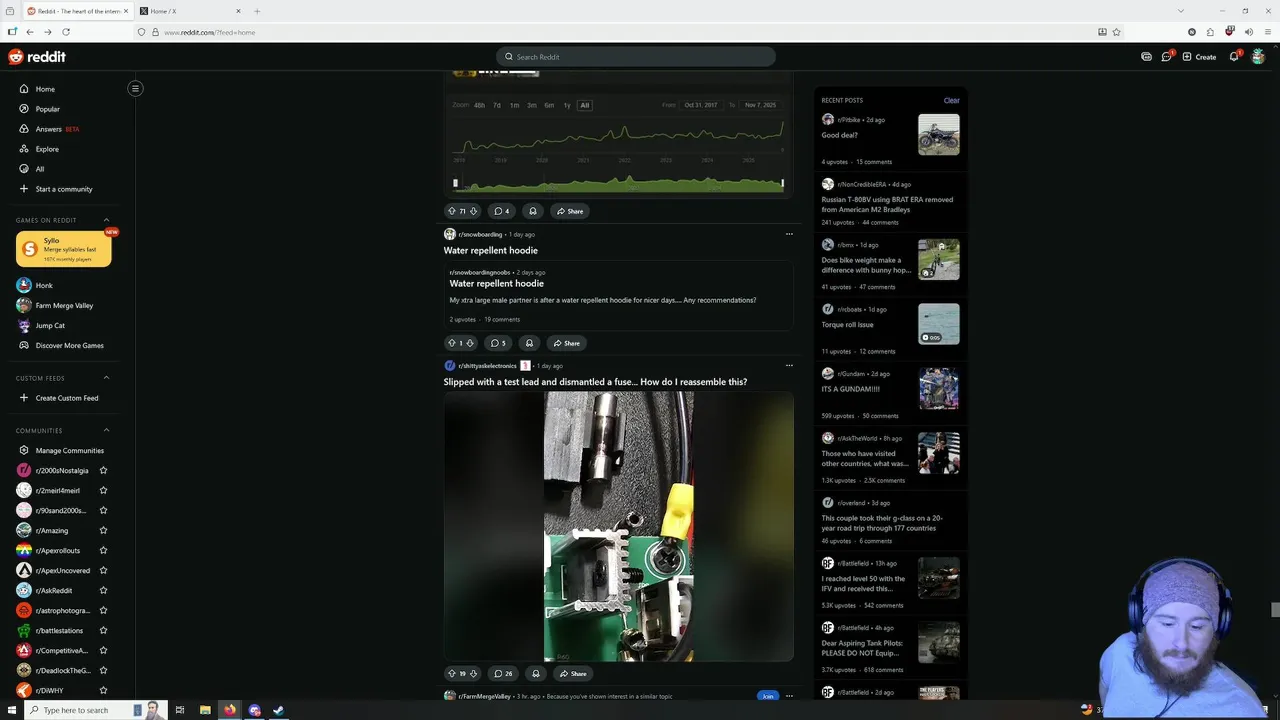This screenshot has height=720, width=1280.
Task: Collapse the Games on Reddit section
Action: coord(107,220)
